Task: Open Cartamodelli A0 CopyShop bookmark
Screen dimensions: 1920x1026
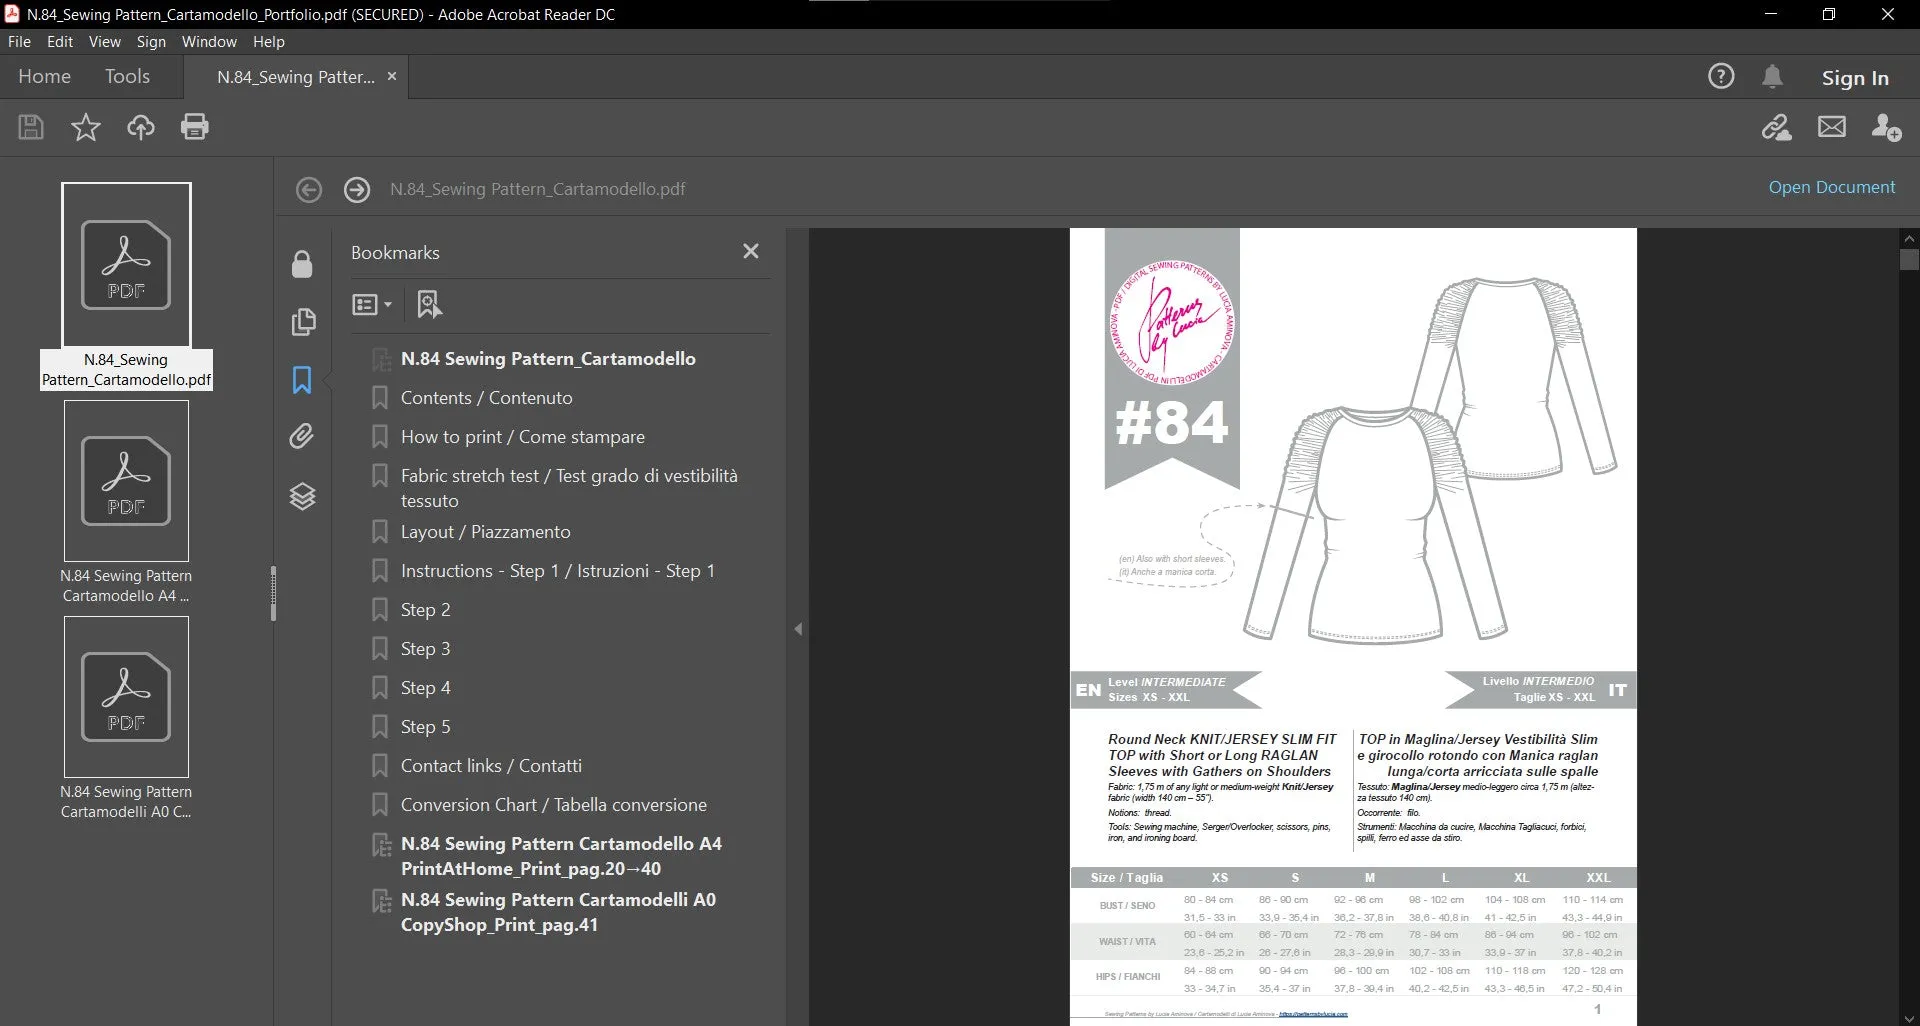Action: click(x=558, y=912)
